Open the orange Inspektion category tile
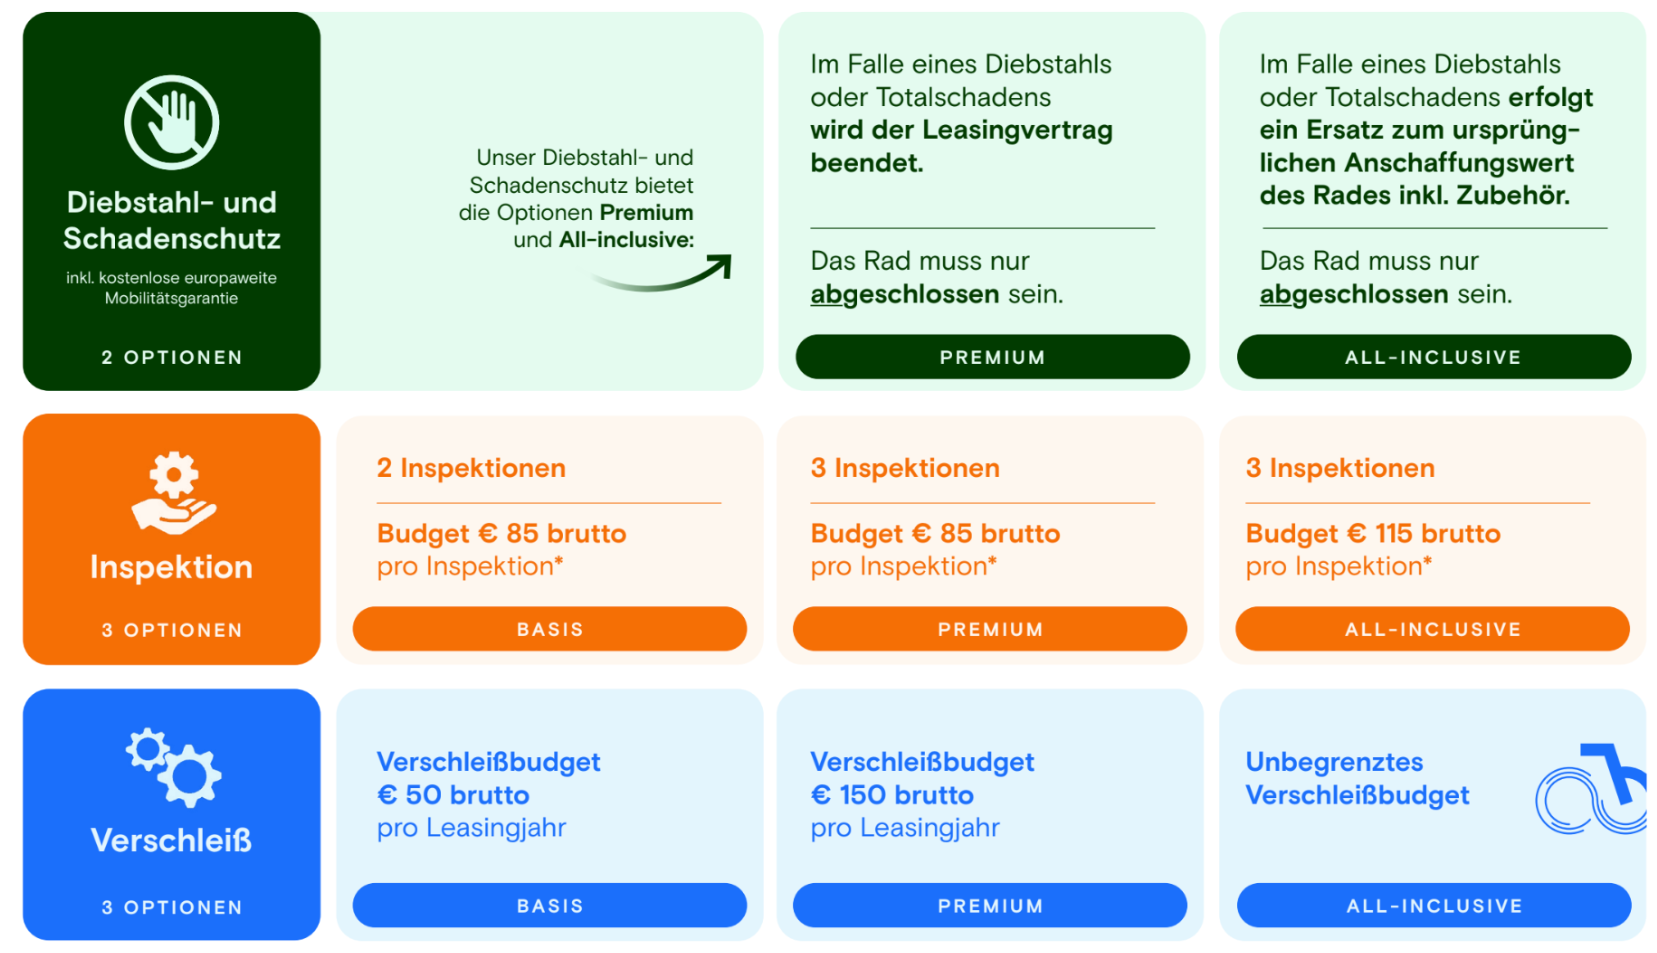Viewport: 1657px width, 953px height. [172, 539]
